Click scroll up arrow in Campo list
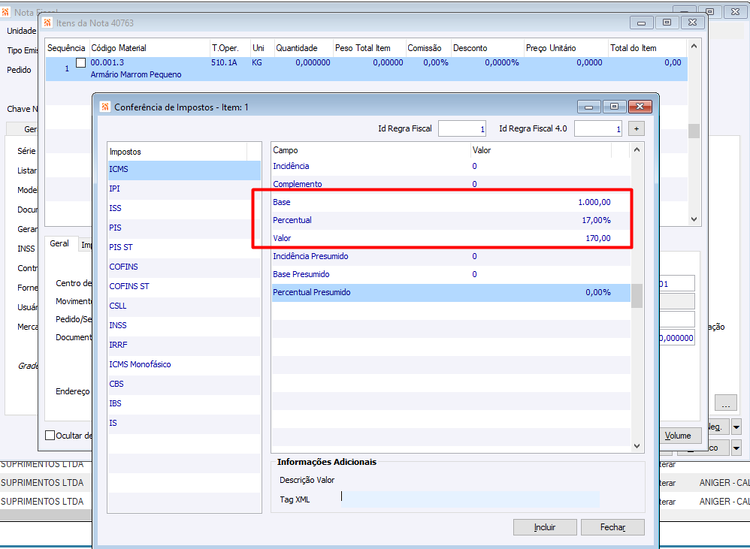Viewport: 750px width, 549px height. [x=637, y=150]
